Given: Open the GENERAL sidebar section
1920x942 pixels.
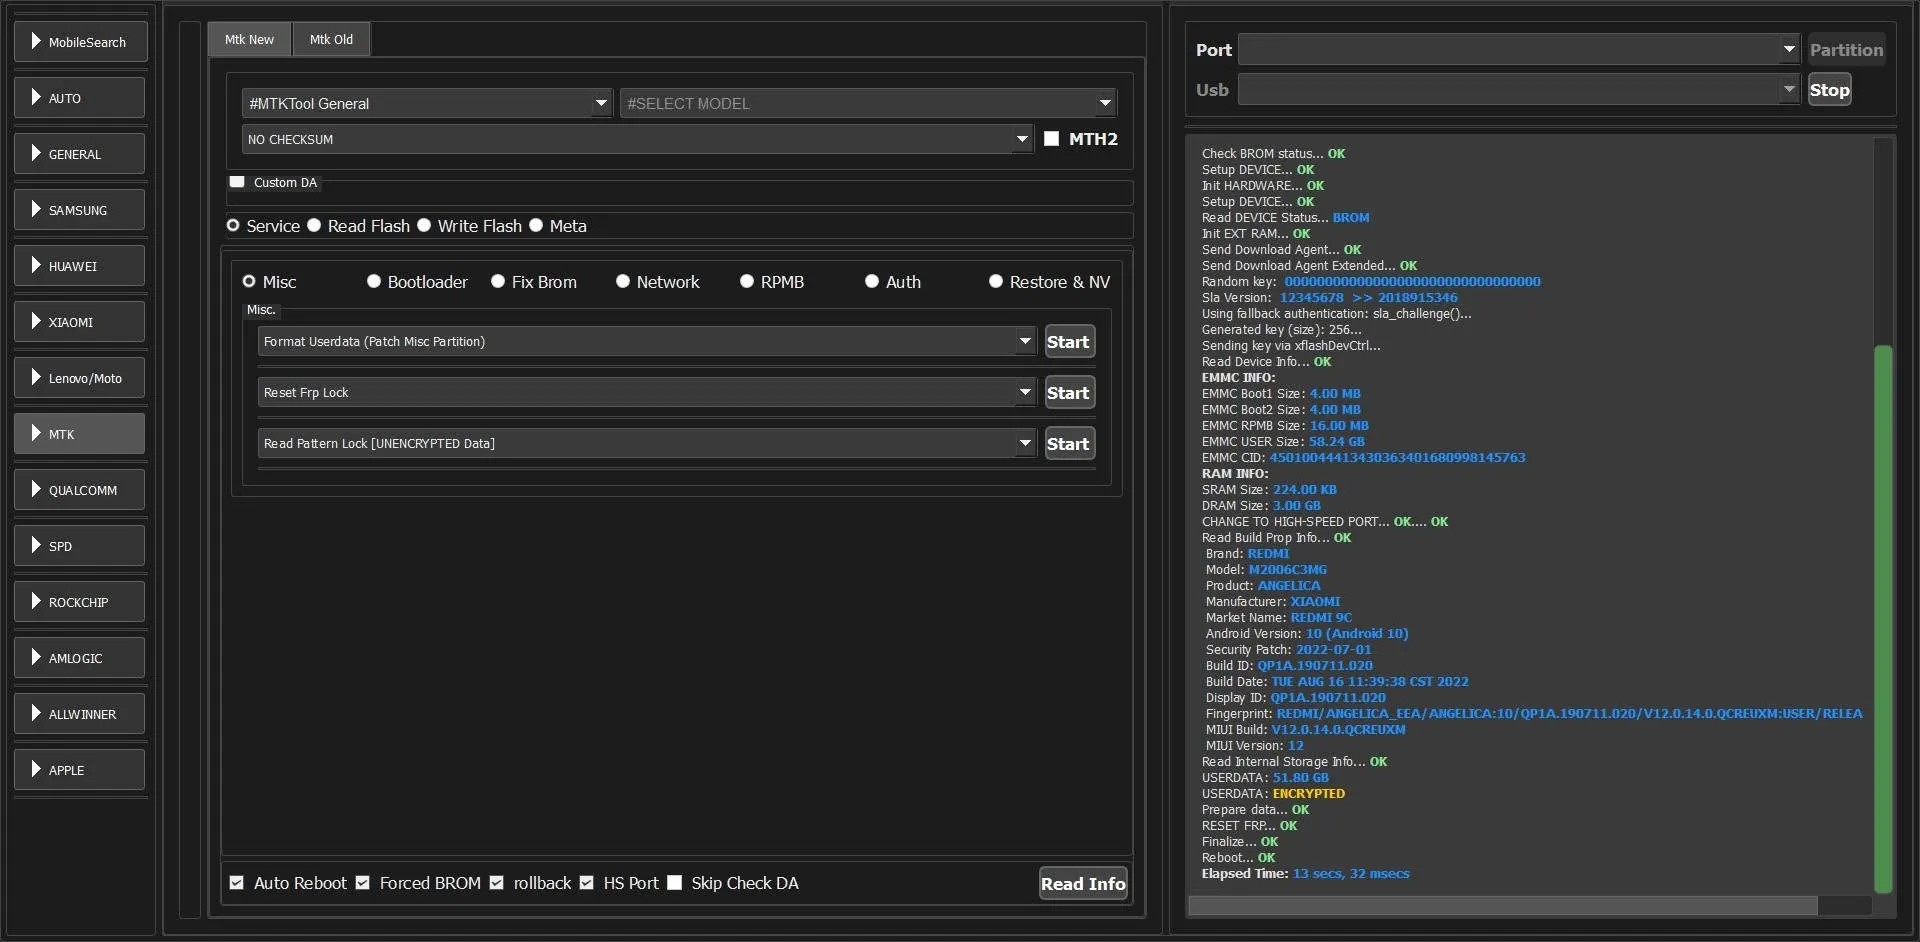Looking at the screenshot, I should tap(80, 154).
